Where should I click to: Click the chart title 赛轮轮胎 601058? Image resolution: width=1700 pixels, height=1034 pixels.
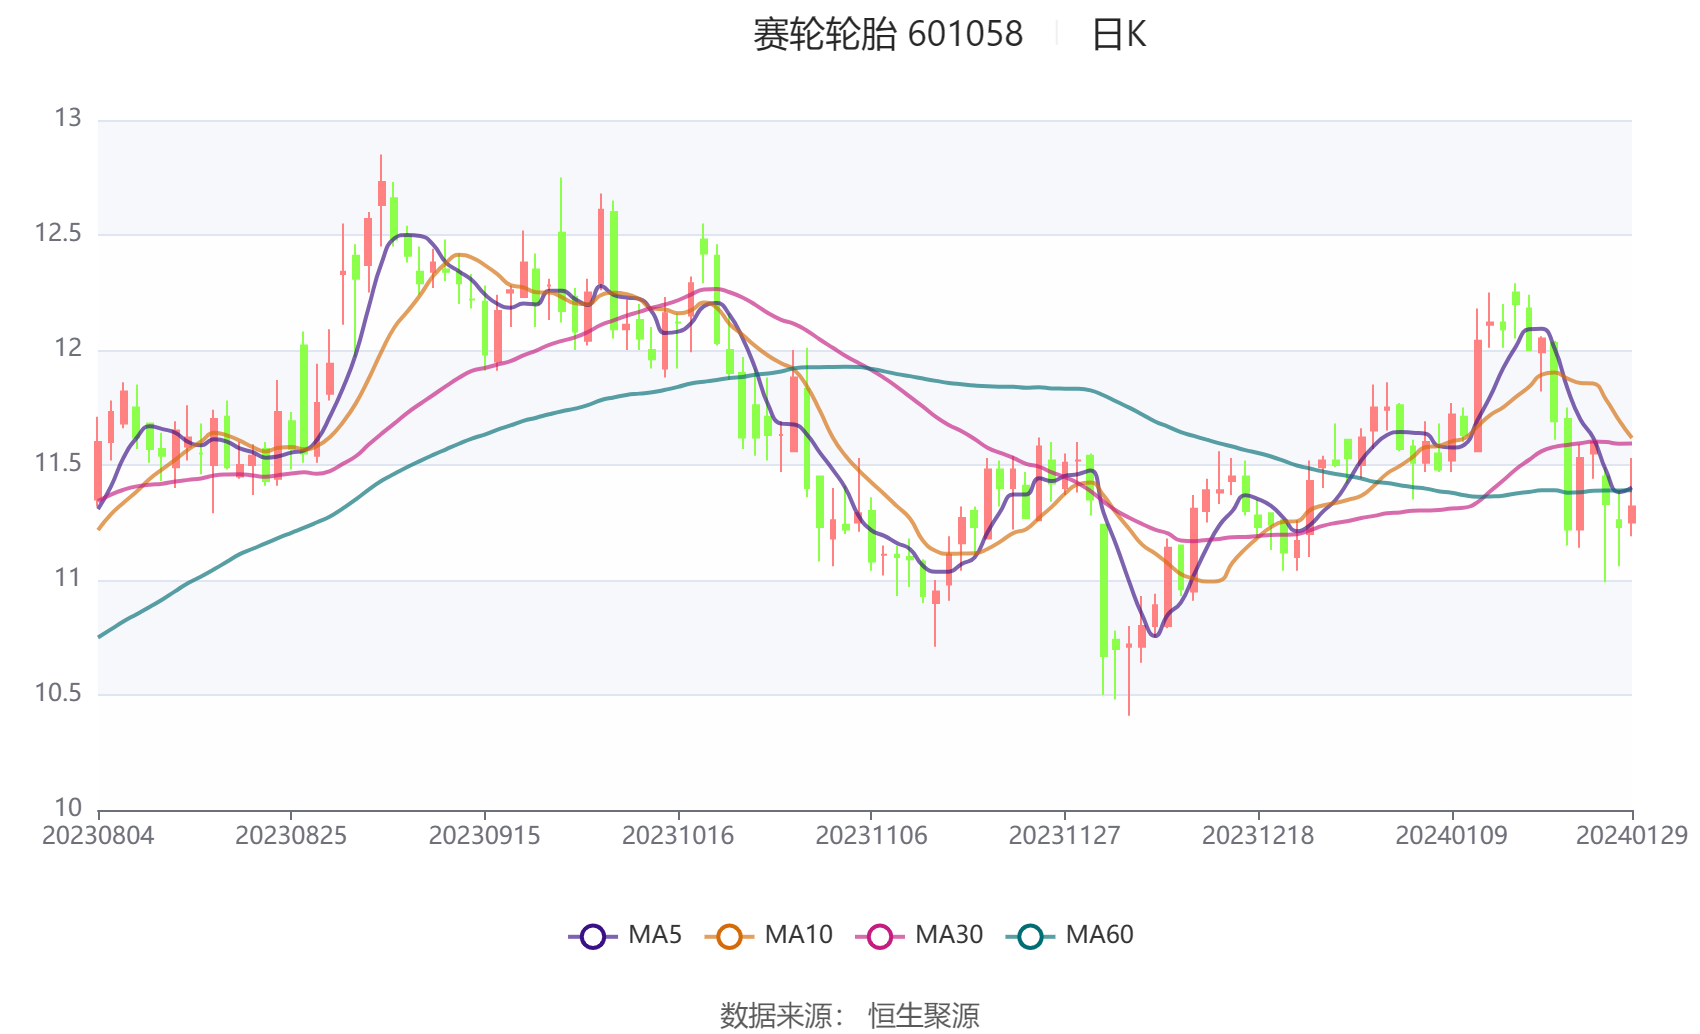coord(888,35)
